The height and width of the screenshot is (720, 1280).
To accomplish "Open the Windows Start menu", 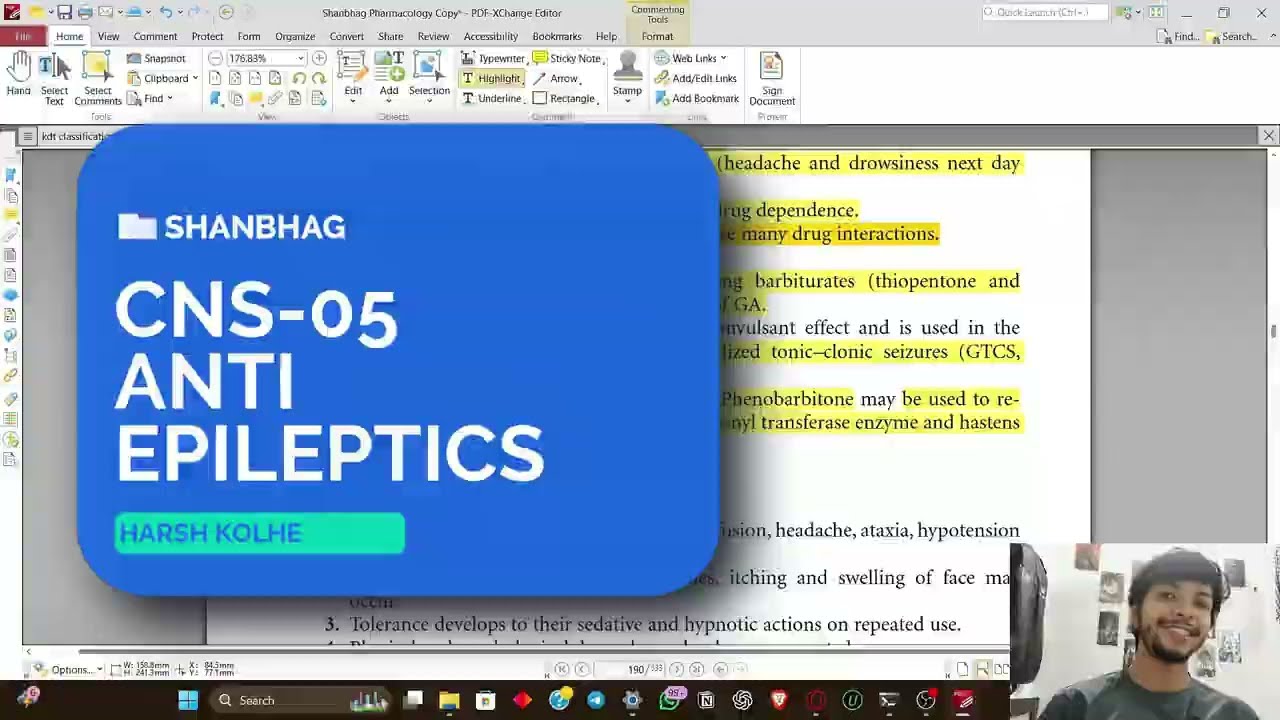I will point(188,700).
